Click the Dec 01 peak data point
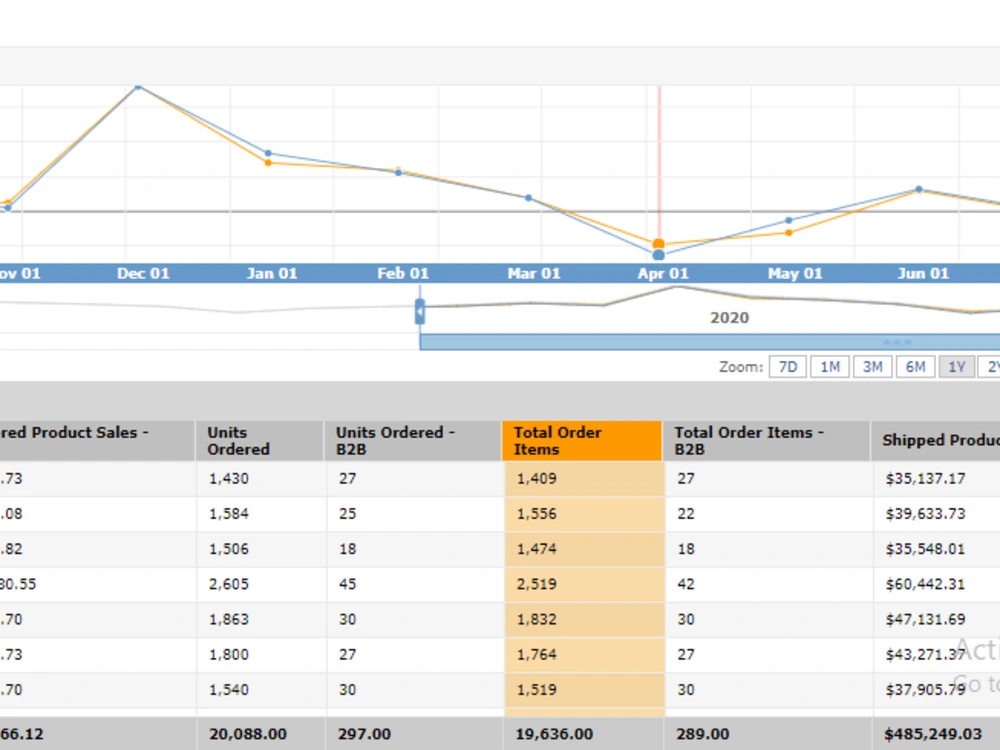Screen dimensions: 1000x750 click(138, 87)
